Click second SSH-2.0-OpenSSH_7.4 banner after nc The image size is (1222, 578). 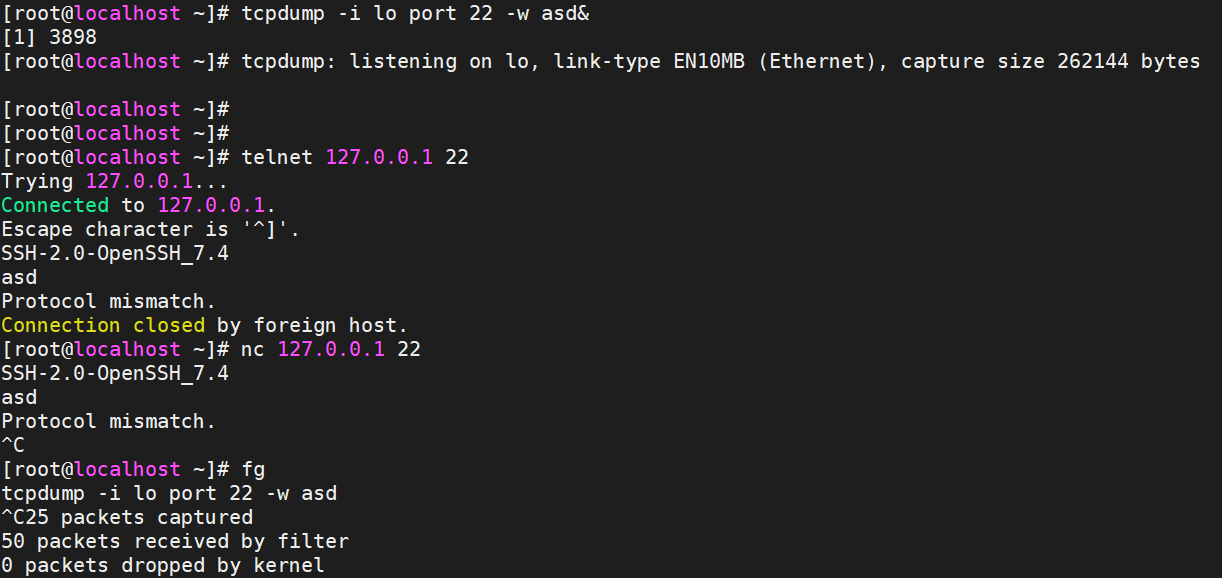coord(115,373)
